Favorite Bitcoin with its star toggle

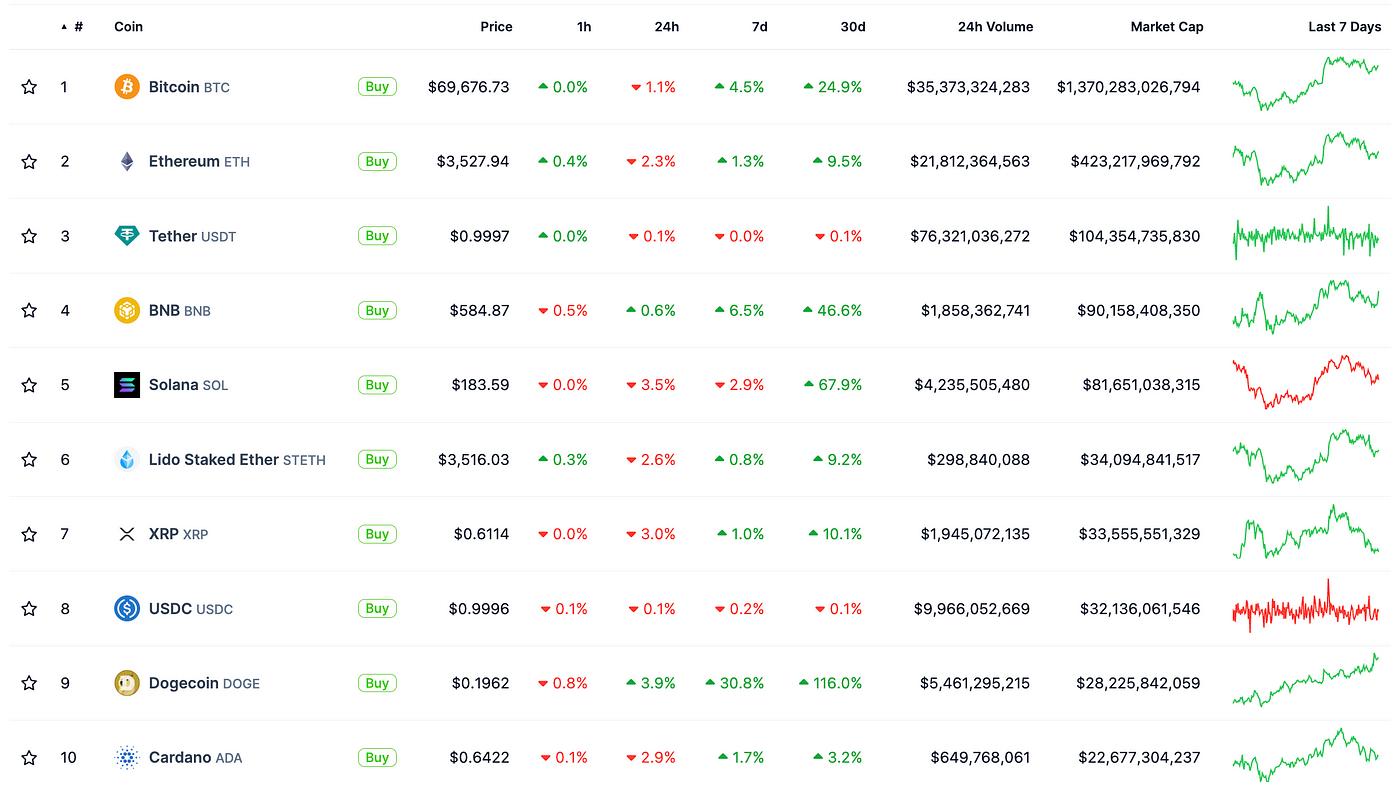29,87
